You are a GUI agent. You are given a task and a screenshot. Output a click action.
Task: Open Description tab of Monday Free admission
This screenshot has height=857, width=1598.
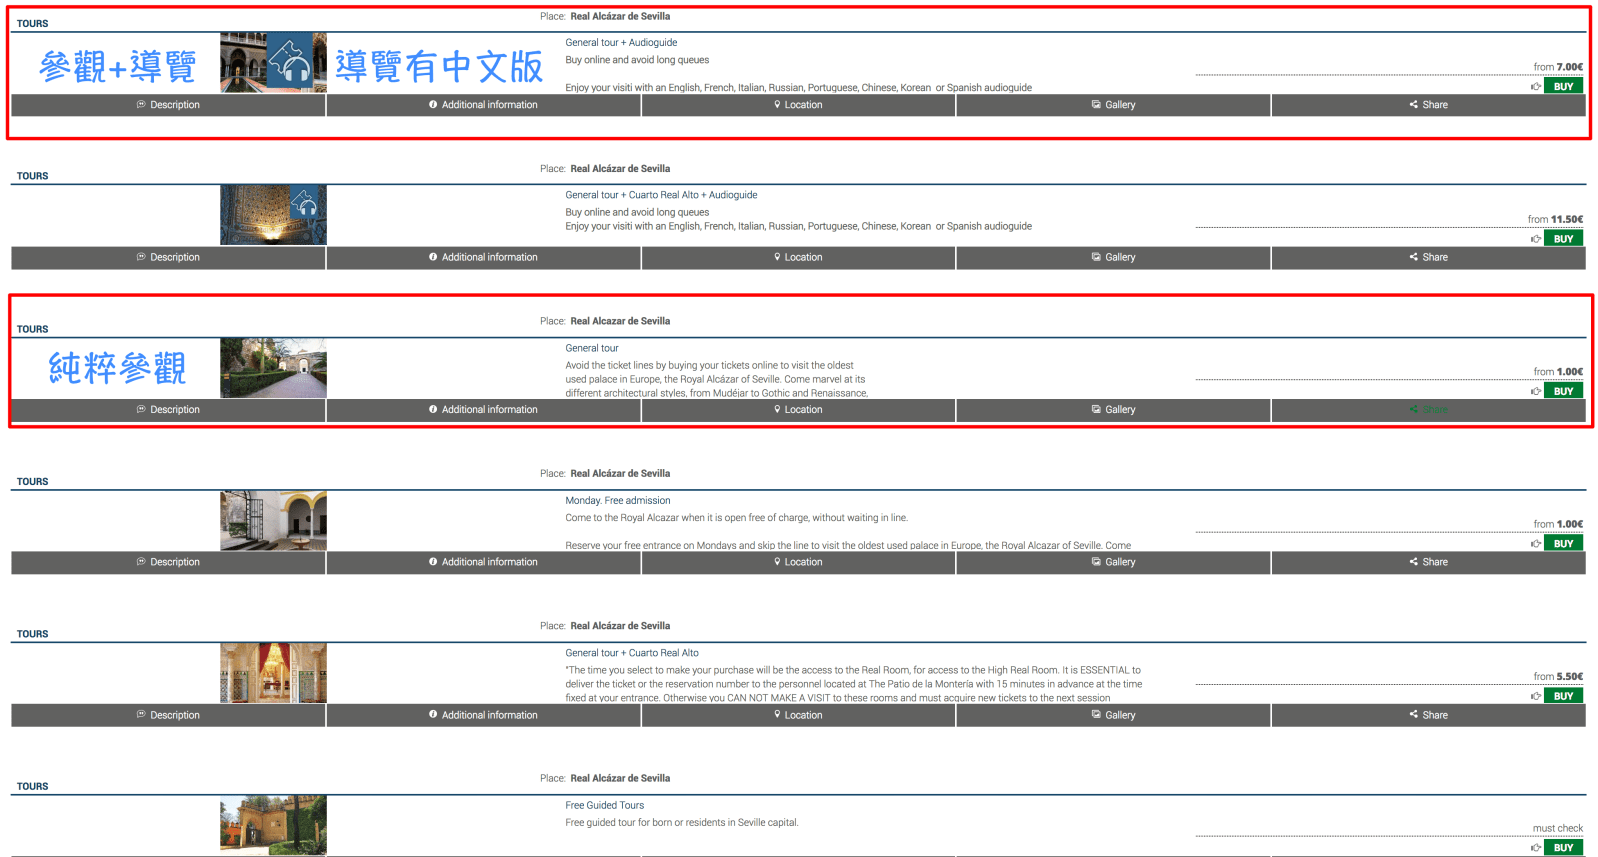coord(168,562)
